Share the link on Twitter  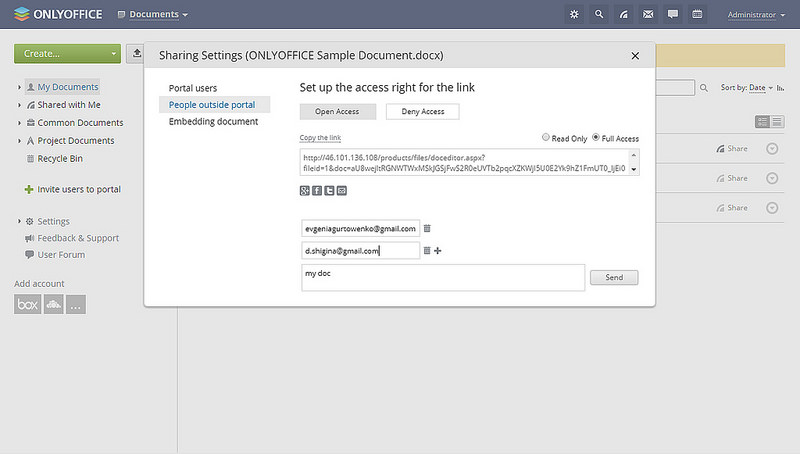click(329, 190)
